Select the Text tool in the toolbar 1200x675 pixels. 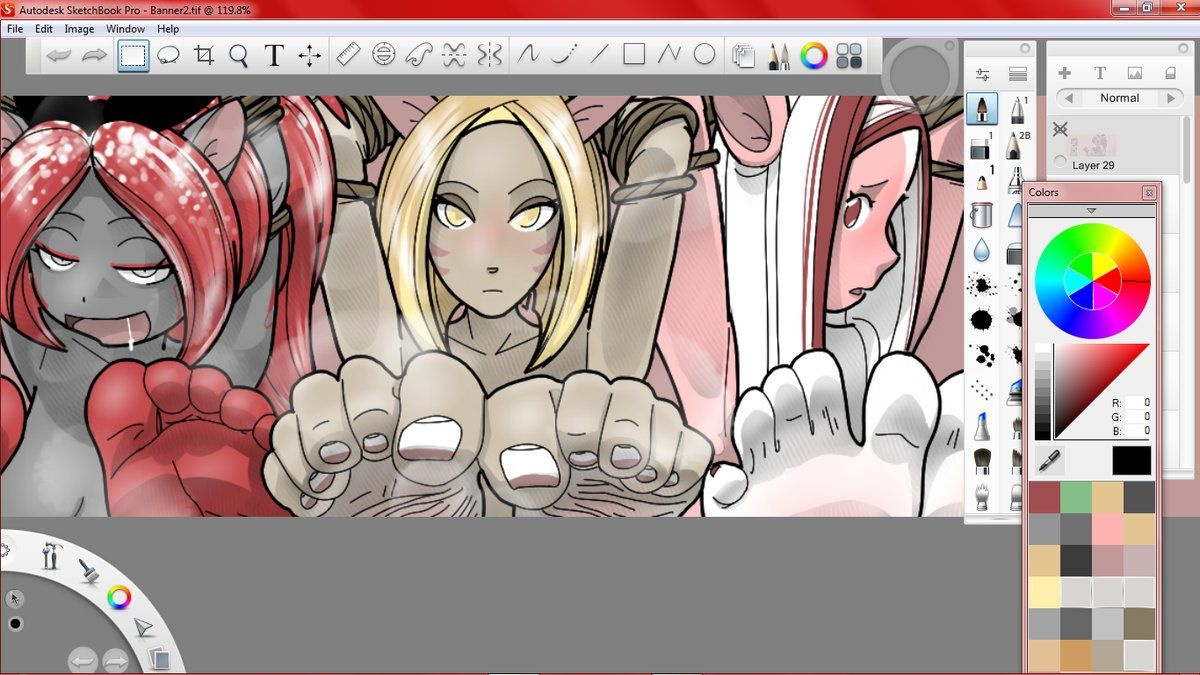(x=274, y=55)
